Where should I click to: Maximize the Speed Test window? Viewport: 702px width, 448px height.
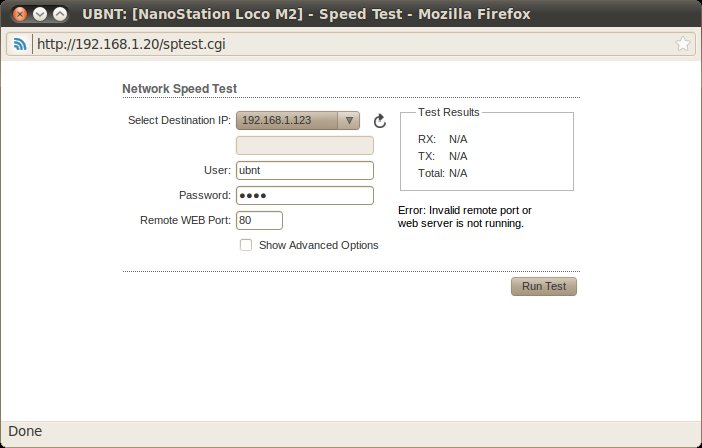tap(59, 14)
